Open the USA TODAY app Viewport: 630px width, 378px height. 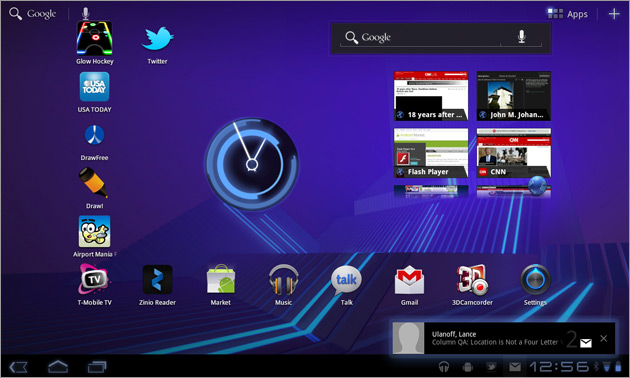[x=94, y=92]
